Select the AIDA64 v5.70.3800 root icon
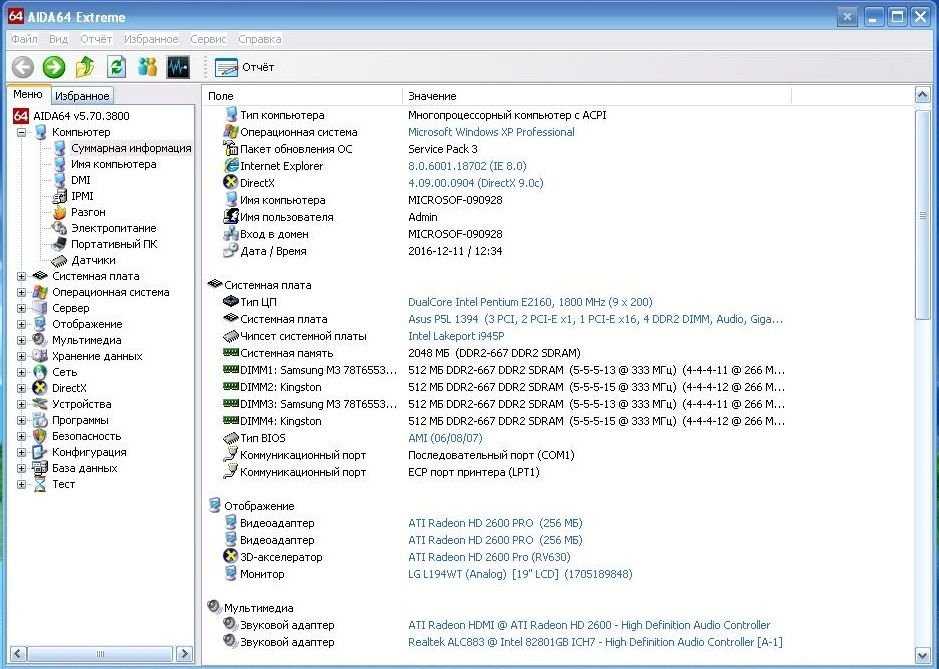 21,116
